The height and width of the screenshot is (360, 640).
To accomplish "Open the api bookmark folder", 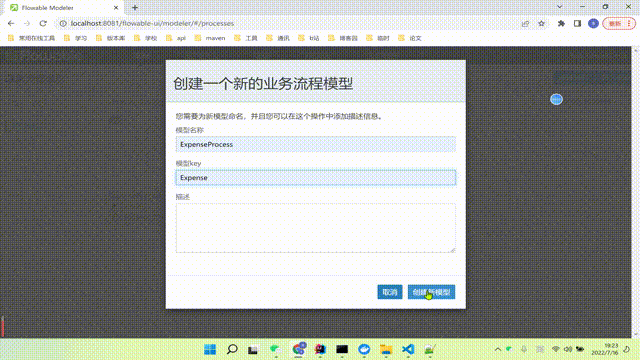I will [x=176, y=38].
